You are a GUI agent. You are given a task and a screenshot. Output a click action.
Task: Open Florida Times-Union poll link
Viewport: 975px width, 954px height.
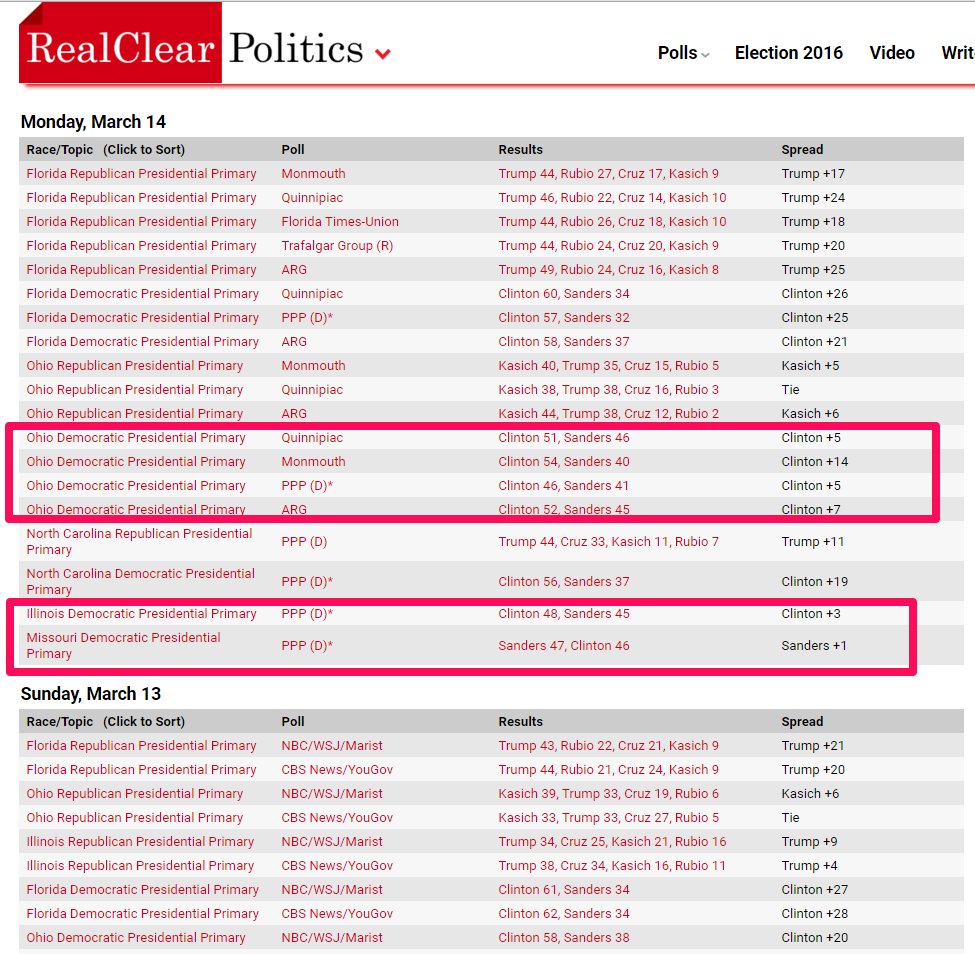pyautogui.click(x=340, y=221)
